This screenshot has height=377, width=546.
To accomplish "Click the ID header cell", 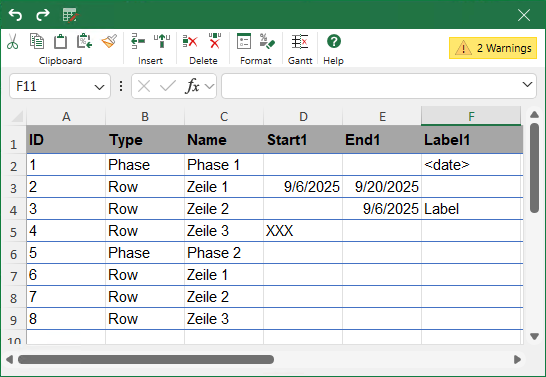I will point(66,140).
